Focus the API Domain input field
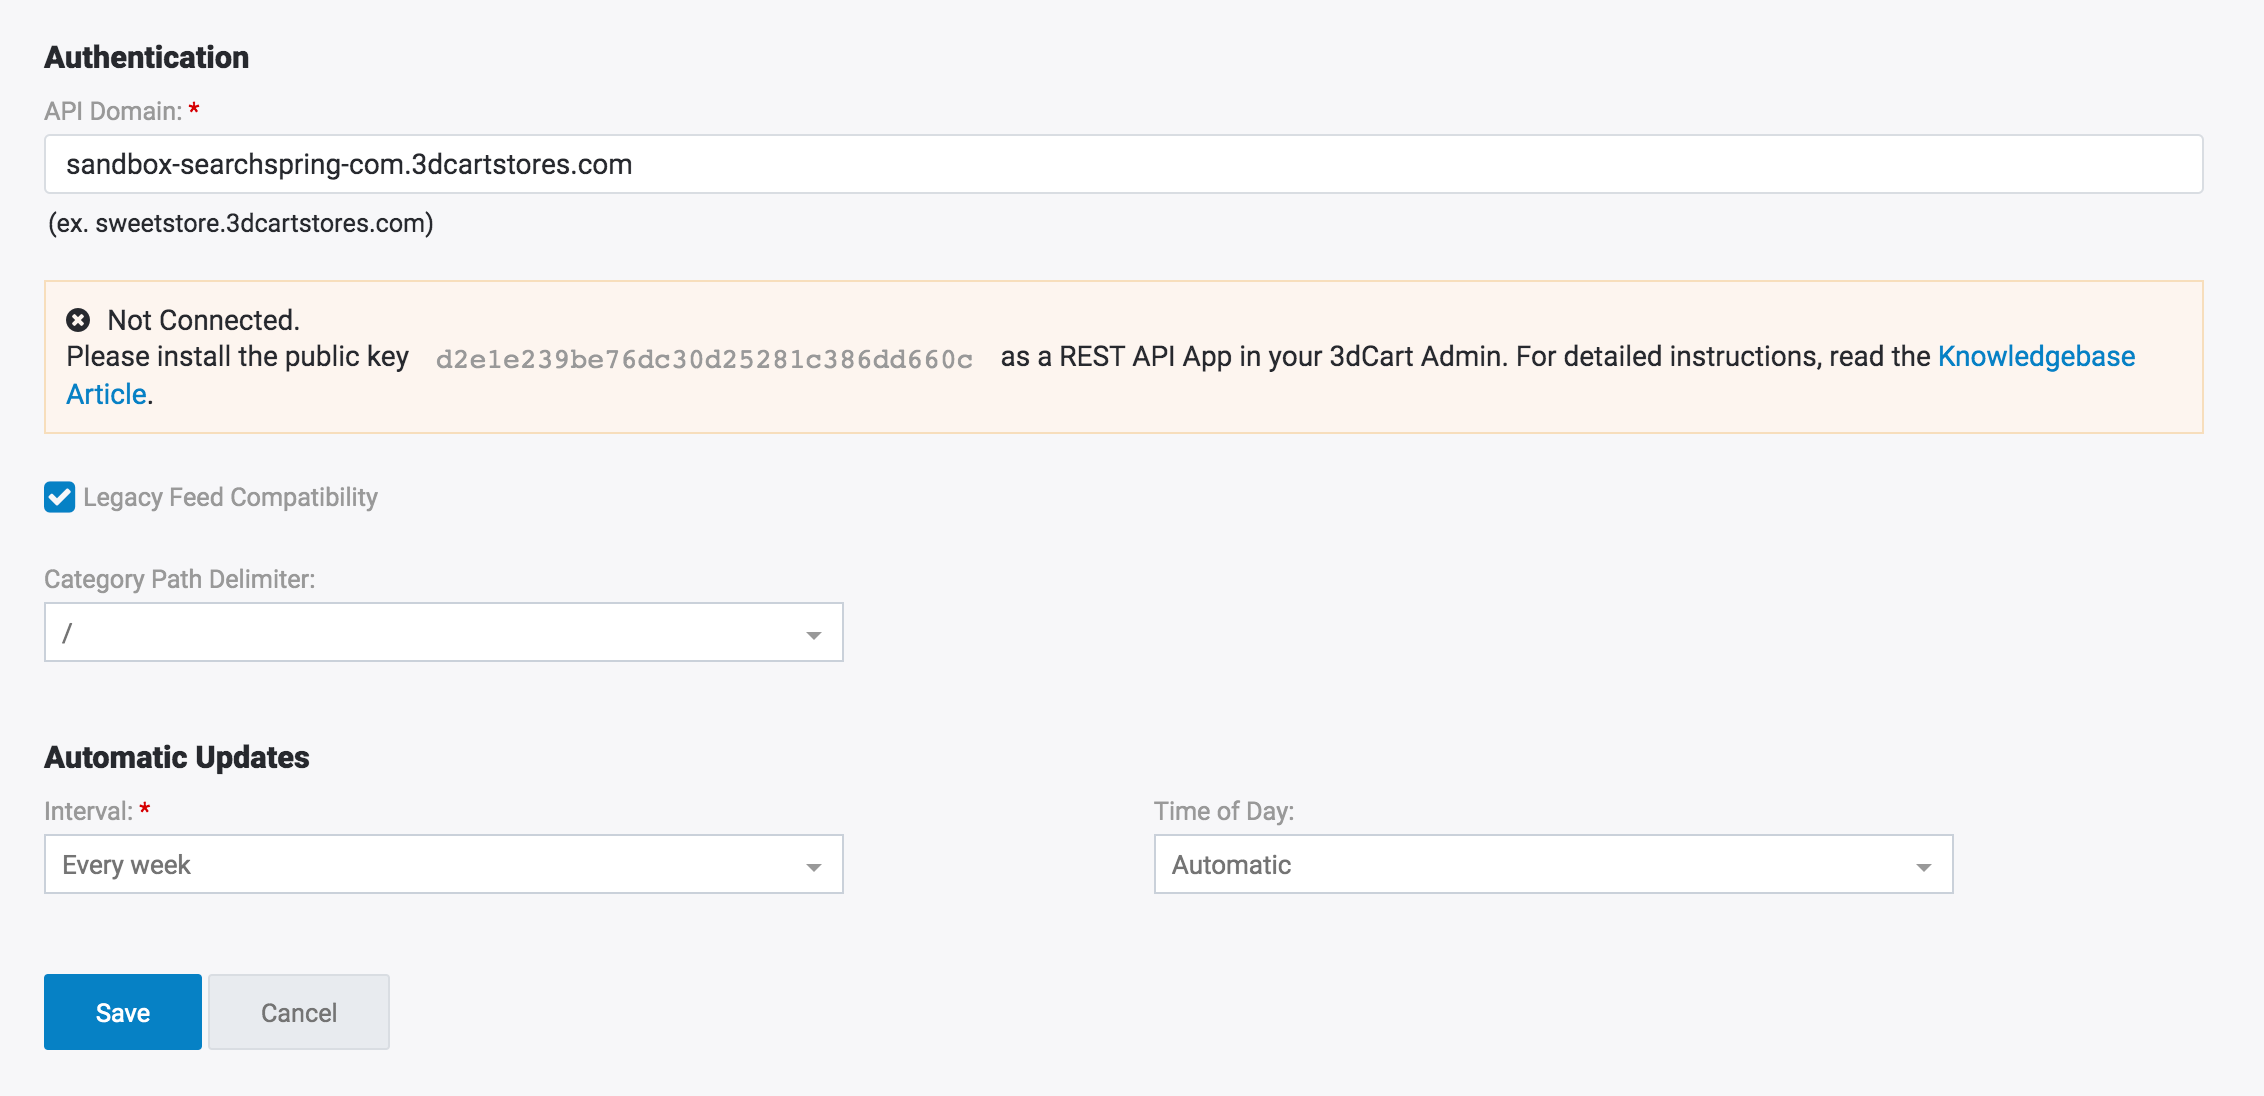The height and width of the screenshot is (1096, 2264). 1123,164
